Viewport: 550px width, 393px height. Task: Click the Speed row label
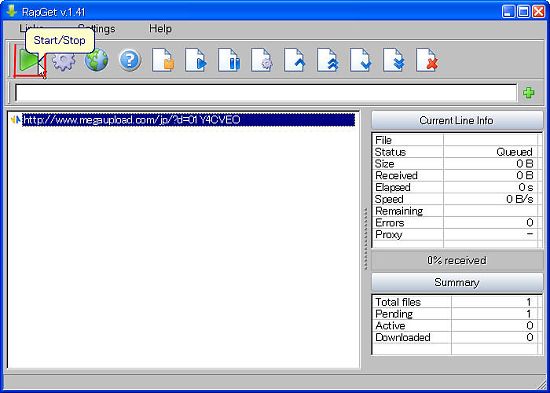tap(389, 199)
